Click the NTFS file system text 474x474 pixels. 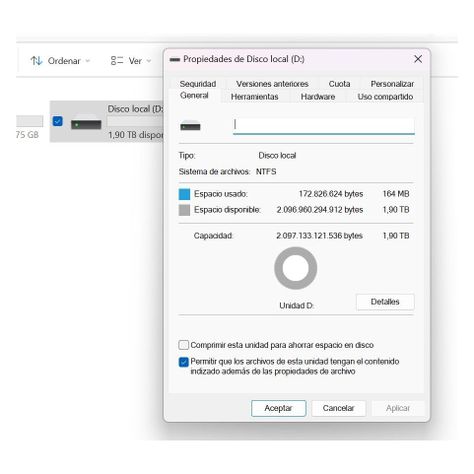point(266,172)
